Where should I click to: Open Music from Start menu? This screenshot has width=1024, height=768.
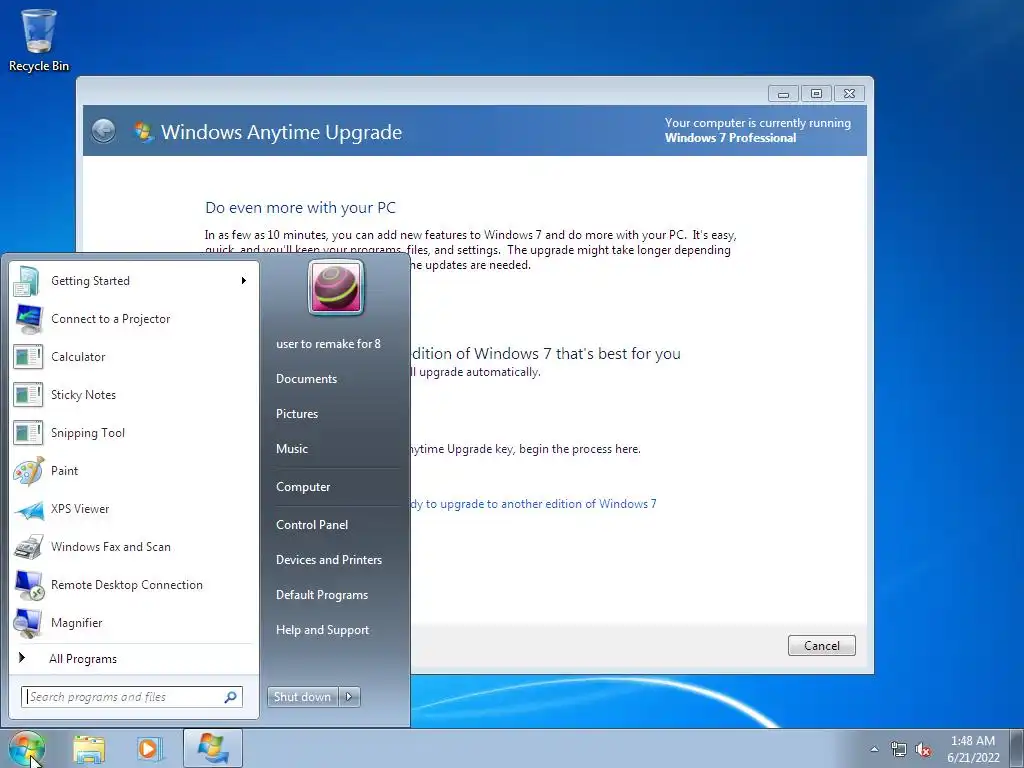[292, 449]
